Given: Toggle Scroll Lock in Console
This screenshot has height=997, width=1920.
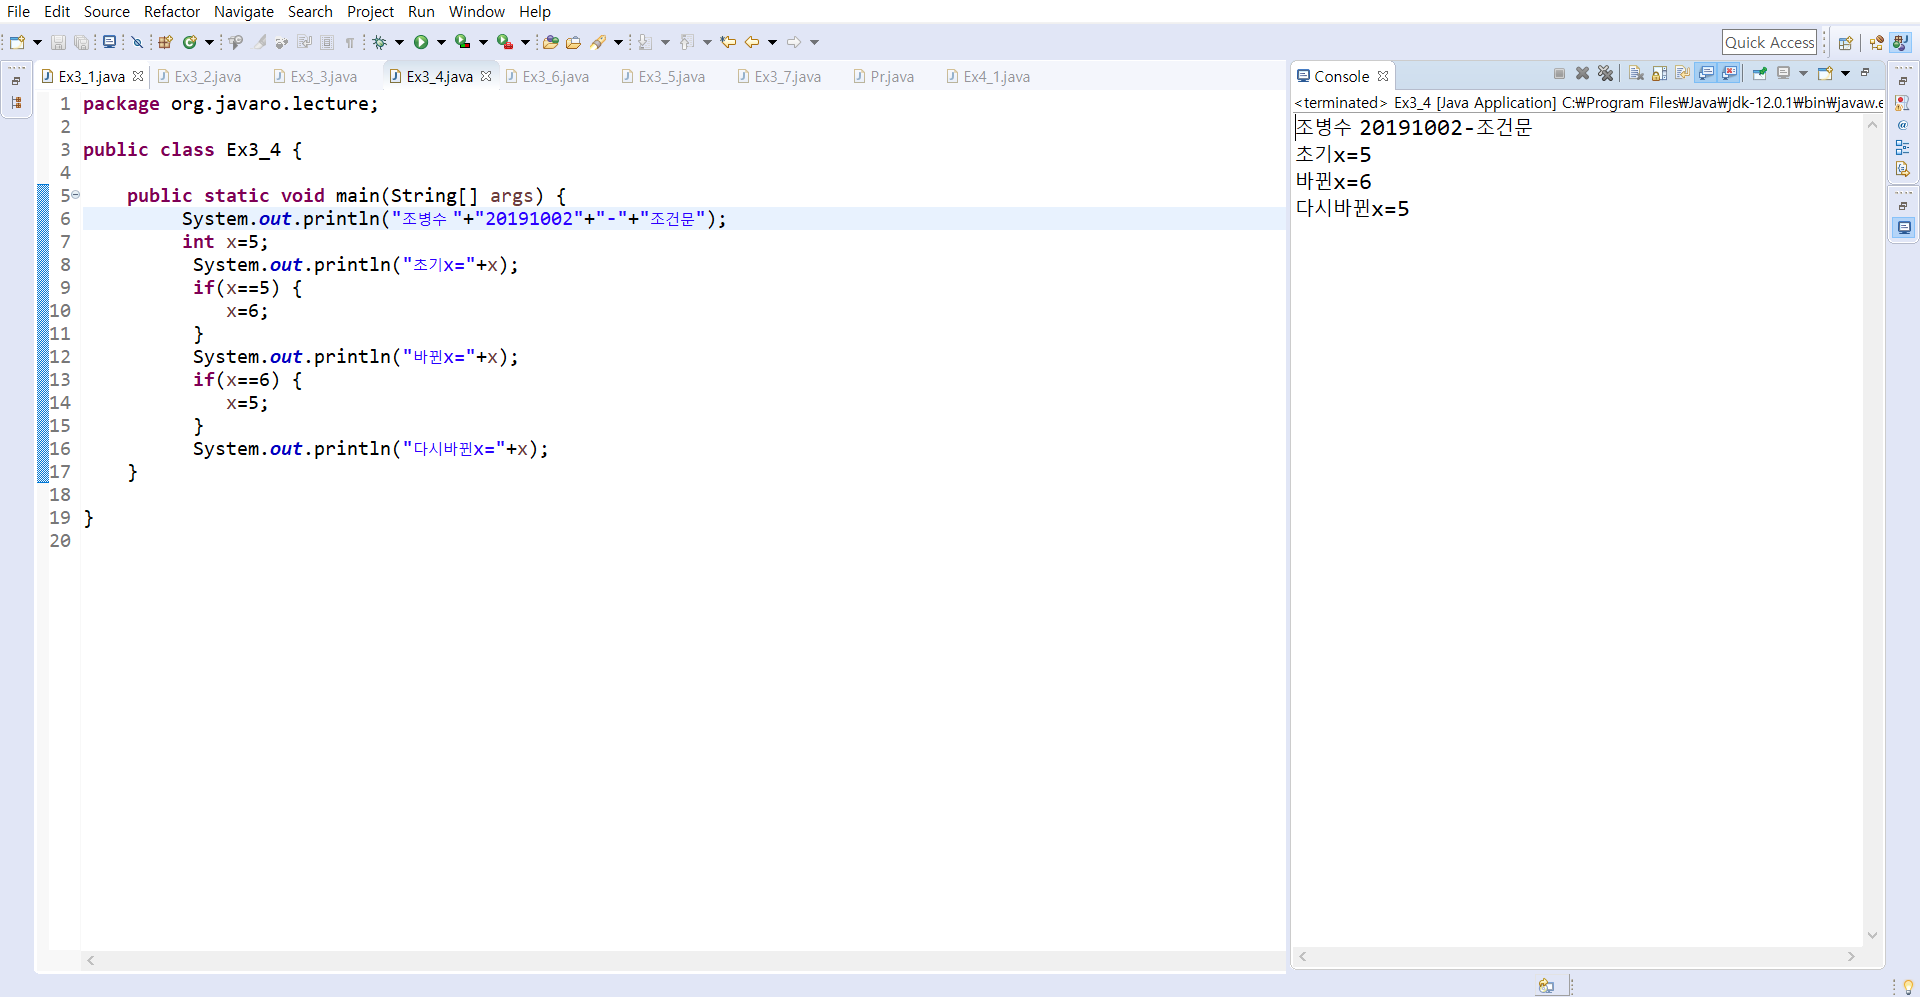Looking at the screenshot, I should coord(1659,73).
